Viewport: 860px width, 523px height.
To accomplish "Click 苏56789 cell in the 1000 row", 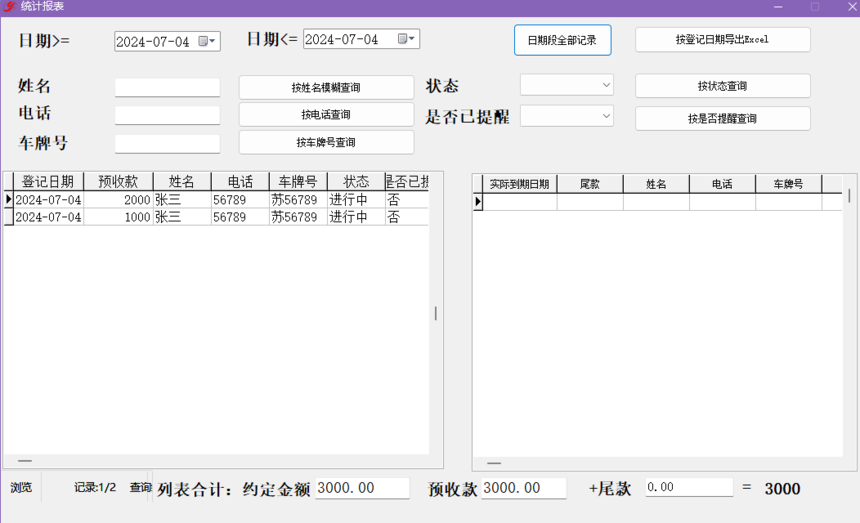I will (x=298, y=217).
